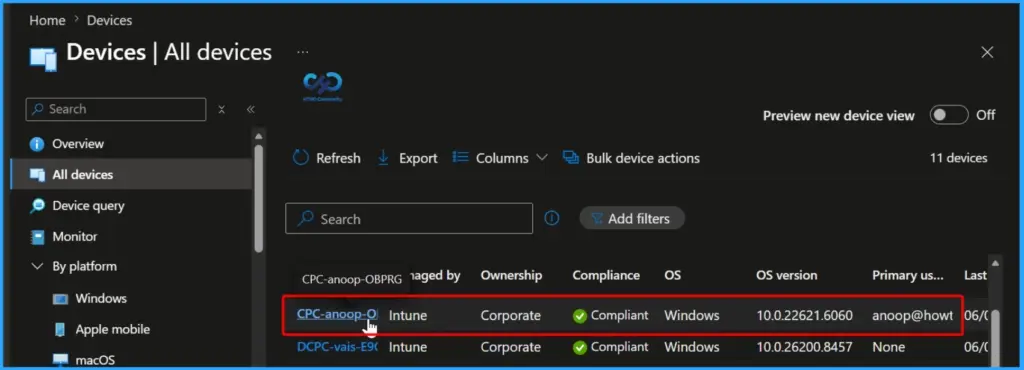1024x370 pixels.
Task: Click the All devices sidebar icon
Action: [37, 175]
